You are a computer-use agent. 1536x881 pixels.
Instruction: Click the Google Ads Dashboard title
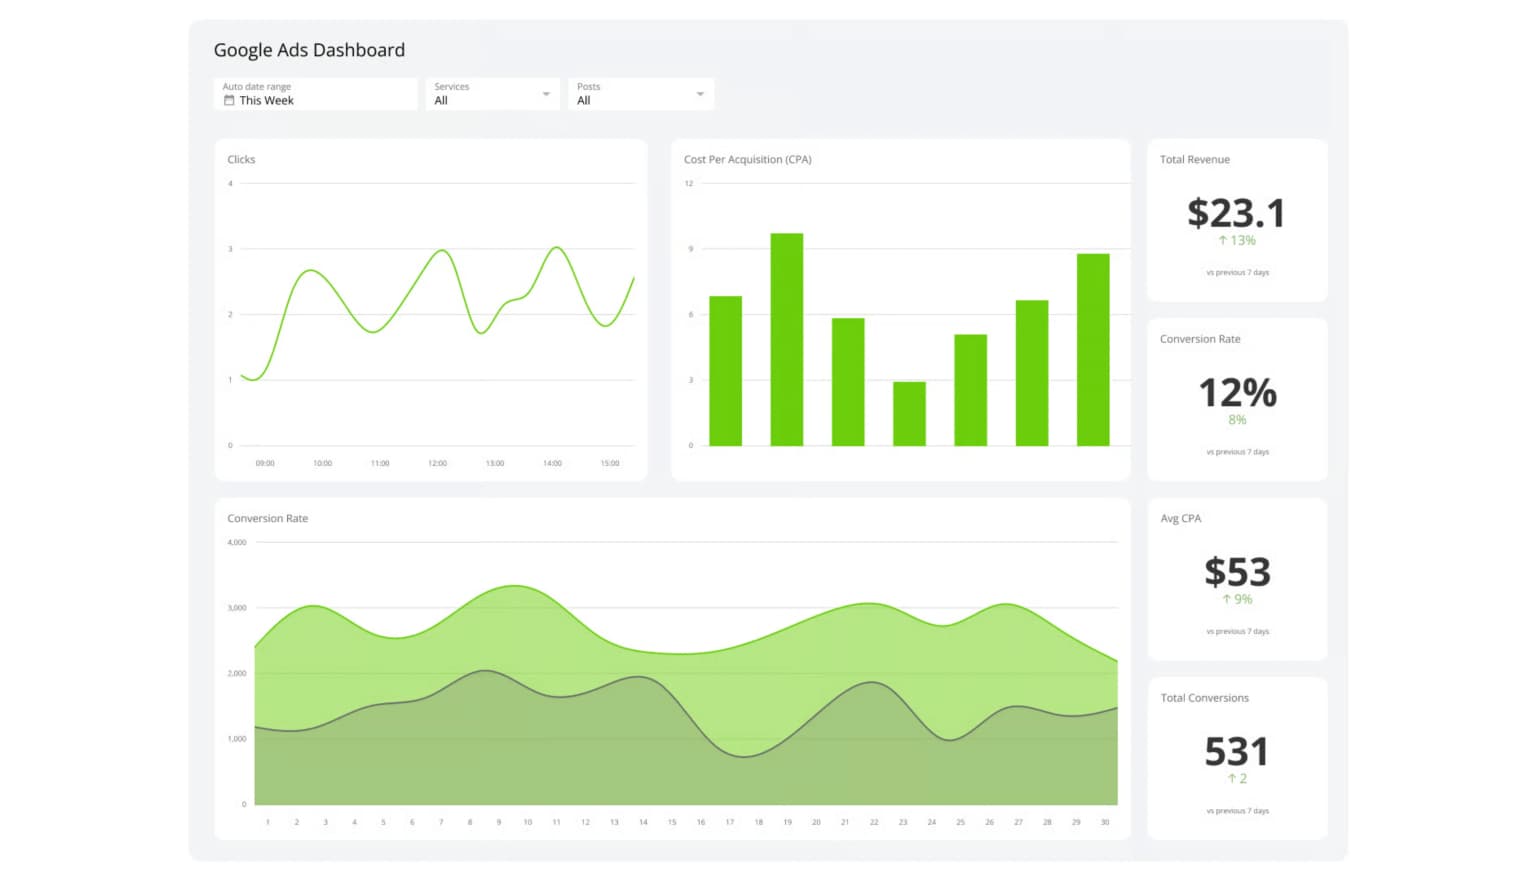point(309,50)
